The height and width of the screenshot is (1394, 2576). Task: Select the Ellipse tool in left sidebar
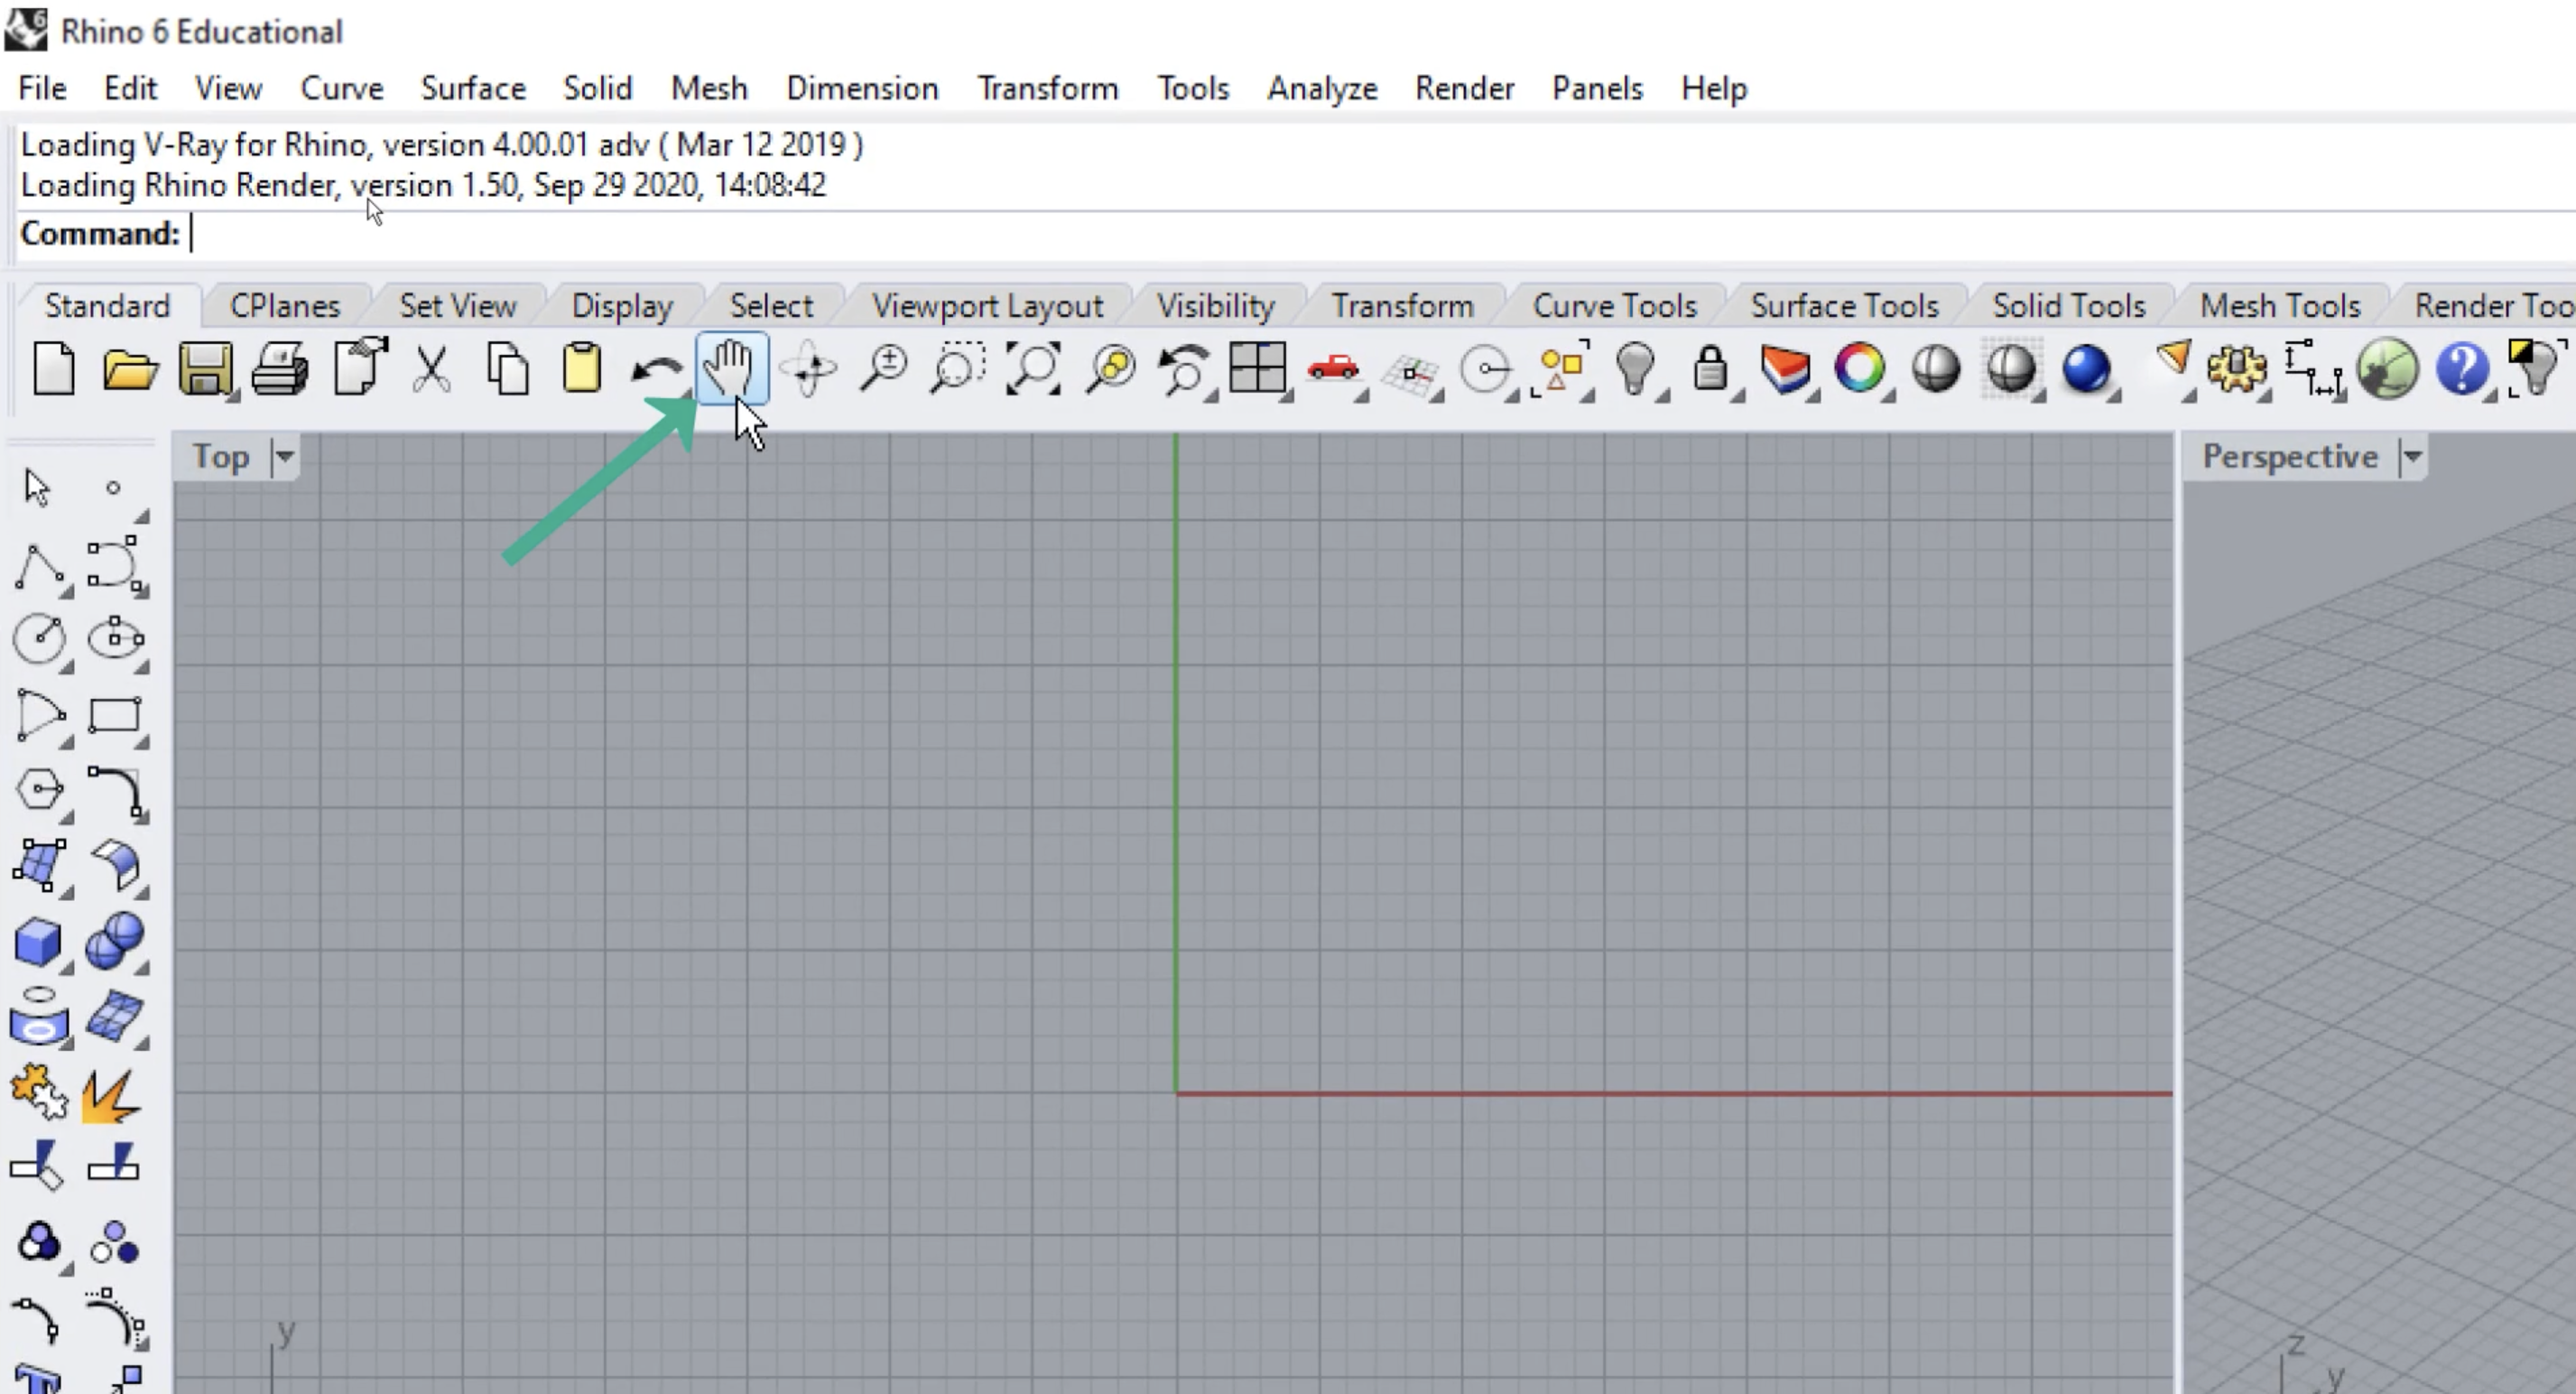115,638
